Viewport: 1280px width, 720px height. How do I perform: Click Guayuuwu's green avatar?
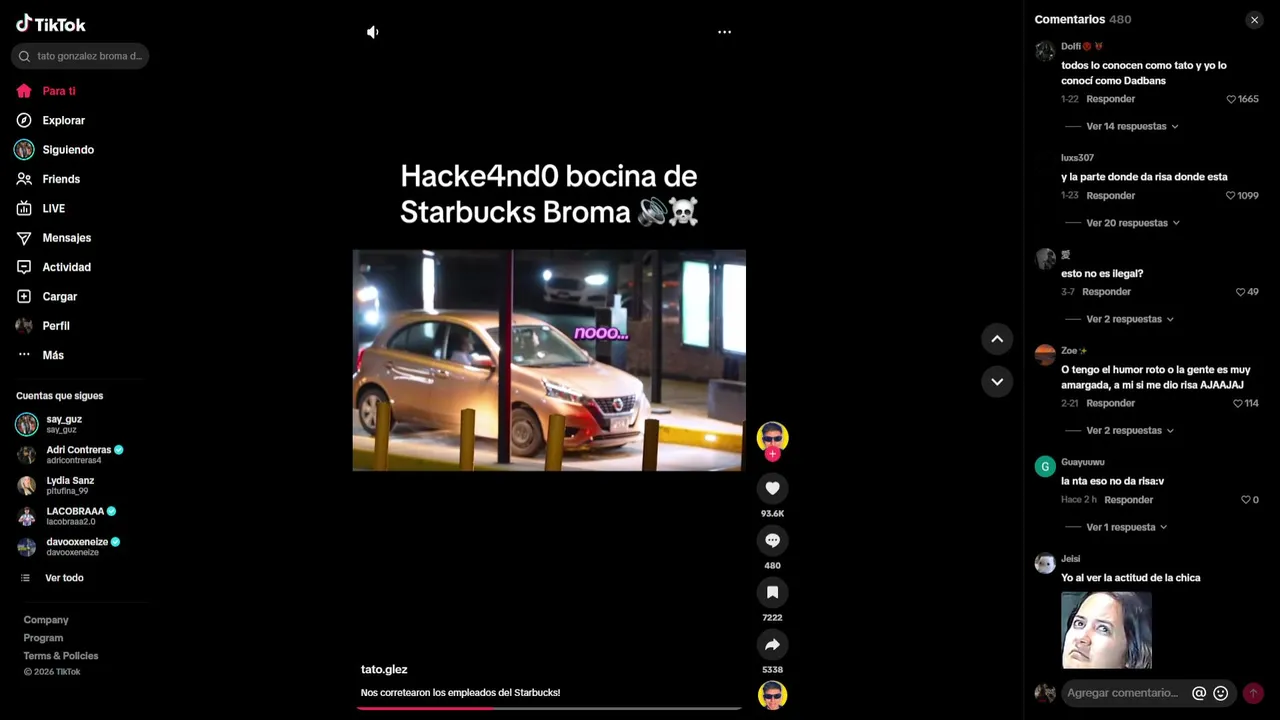pos(1045,466)
